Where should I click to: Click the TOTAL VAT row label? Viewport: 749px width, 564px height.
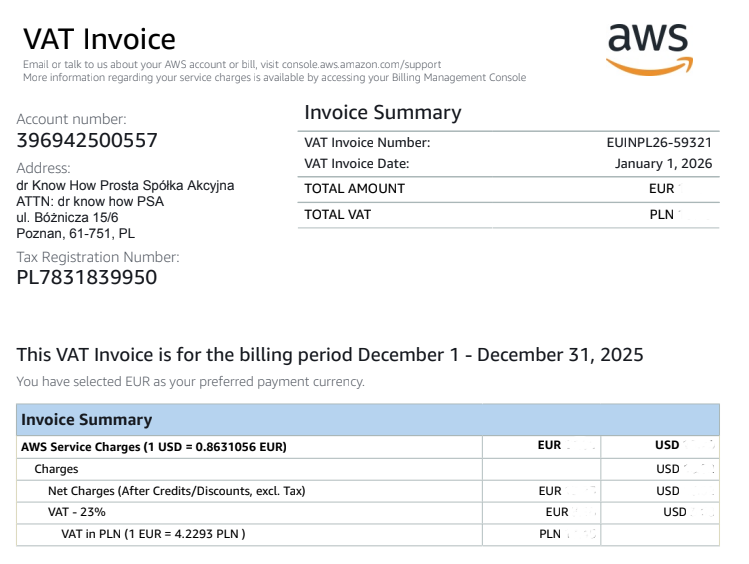coord(339,214)
